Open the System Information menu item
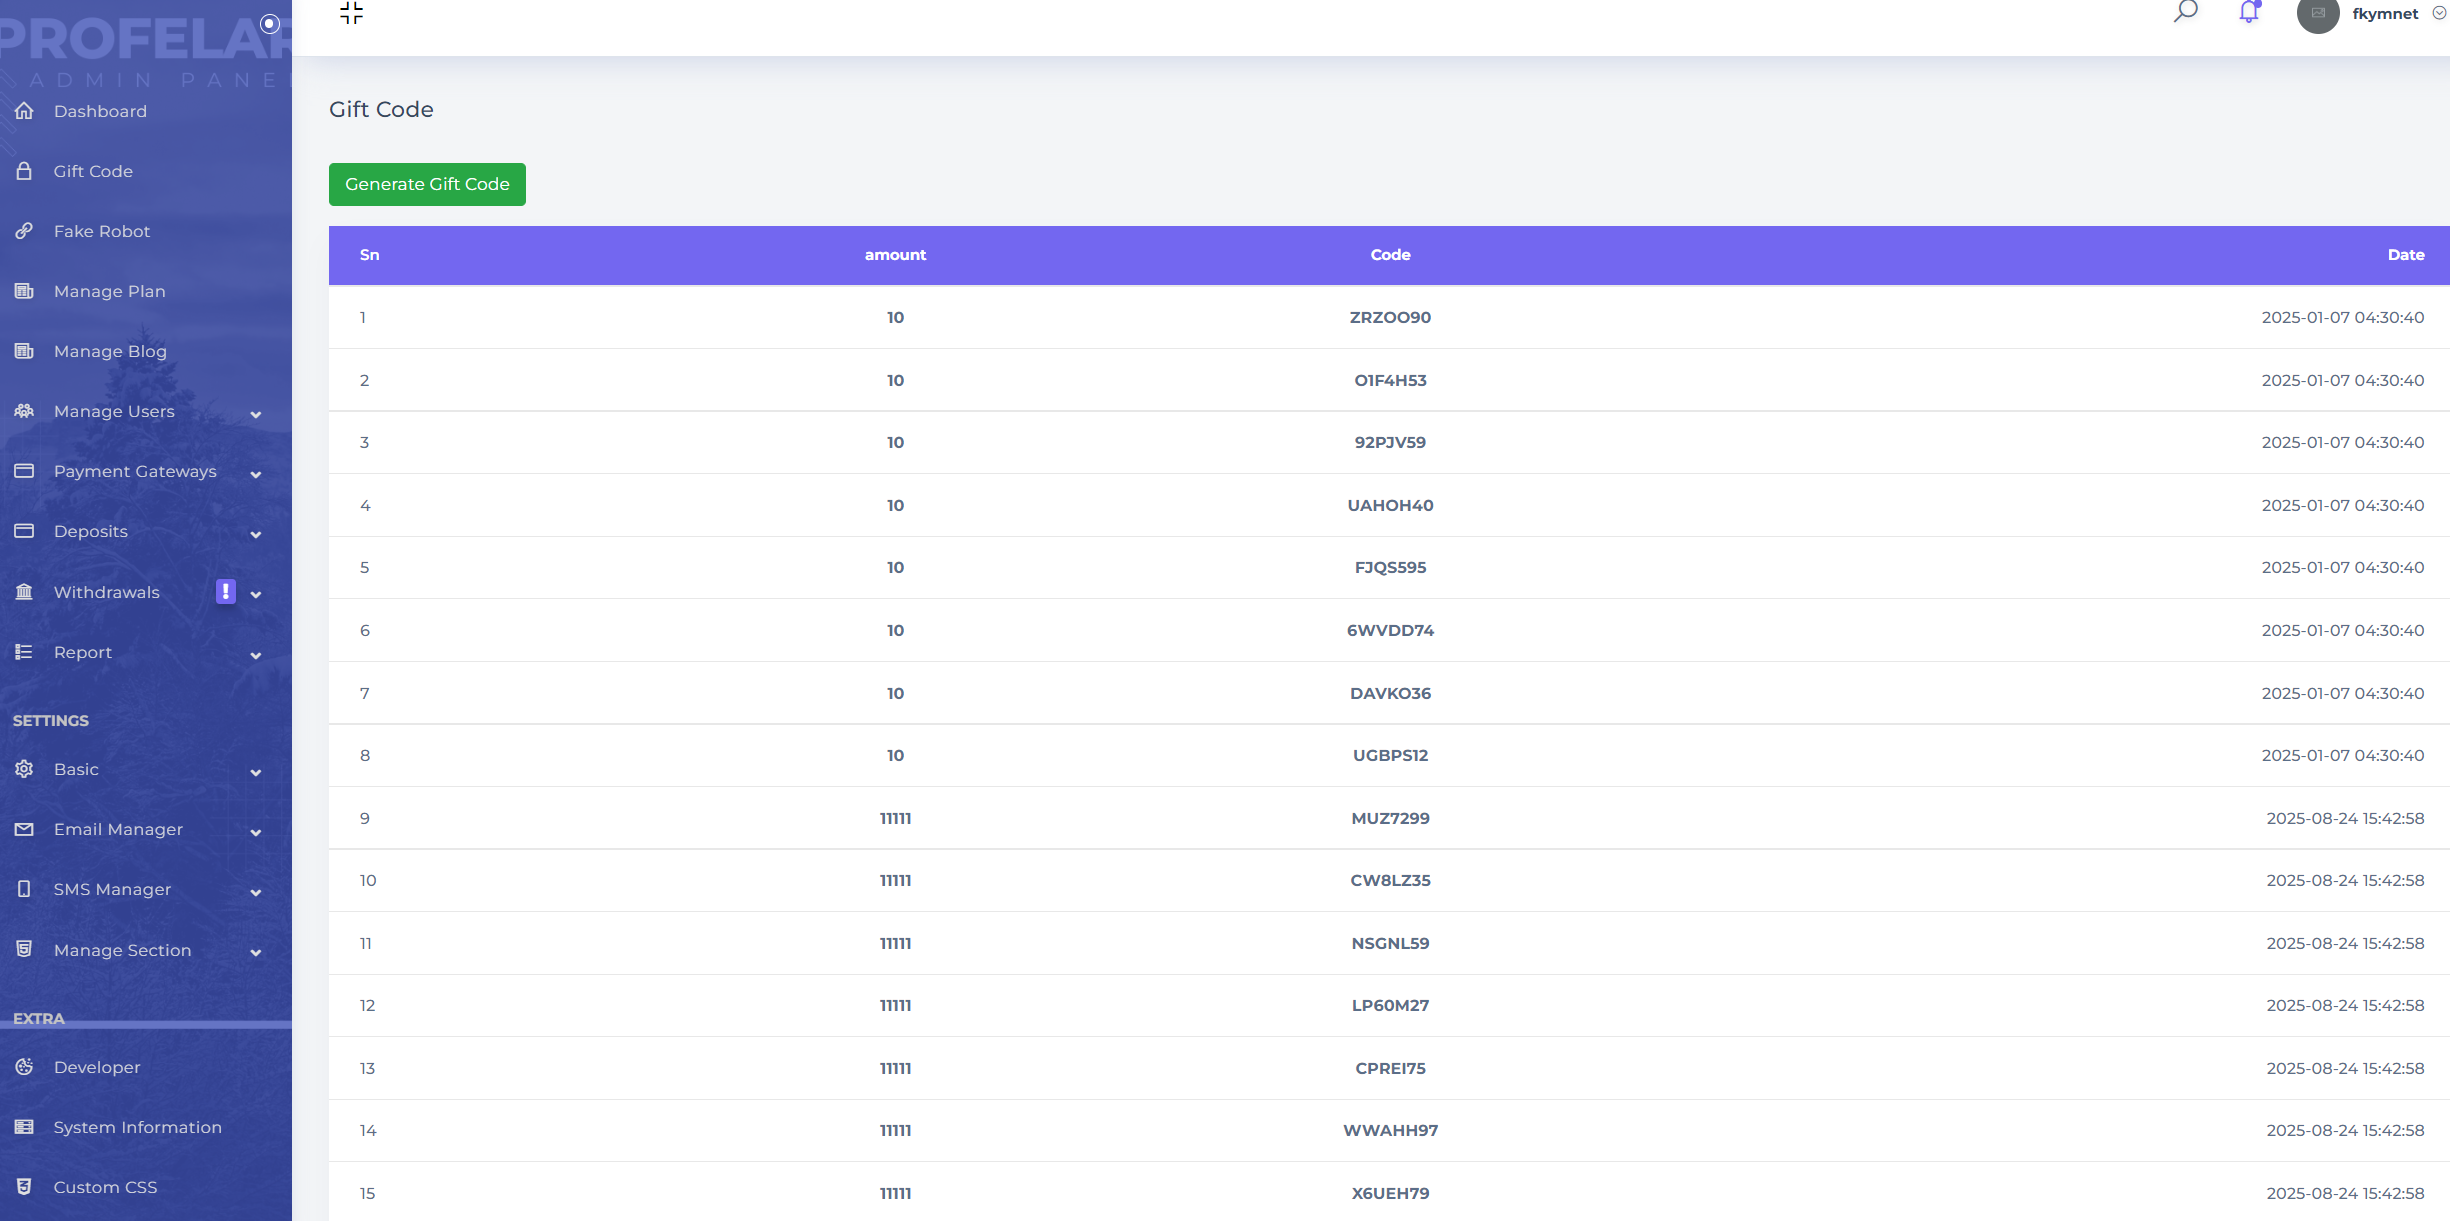 pos(137,1127)
